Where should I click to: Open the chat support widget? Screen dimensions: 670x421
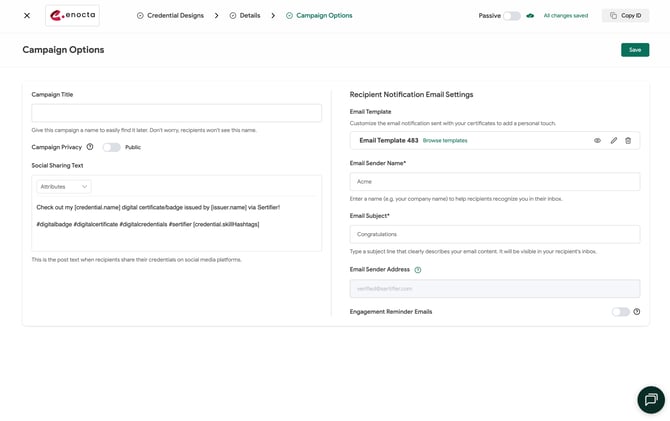pos(651,400)
